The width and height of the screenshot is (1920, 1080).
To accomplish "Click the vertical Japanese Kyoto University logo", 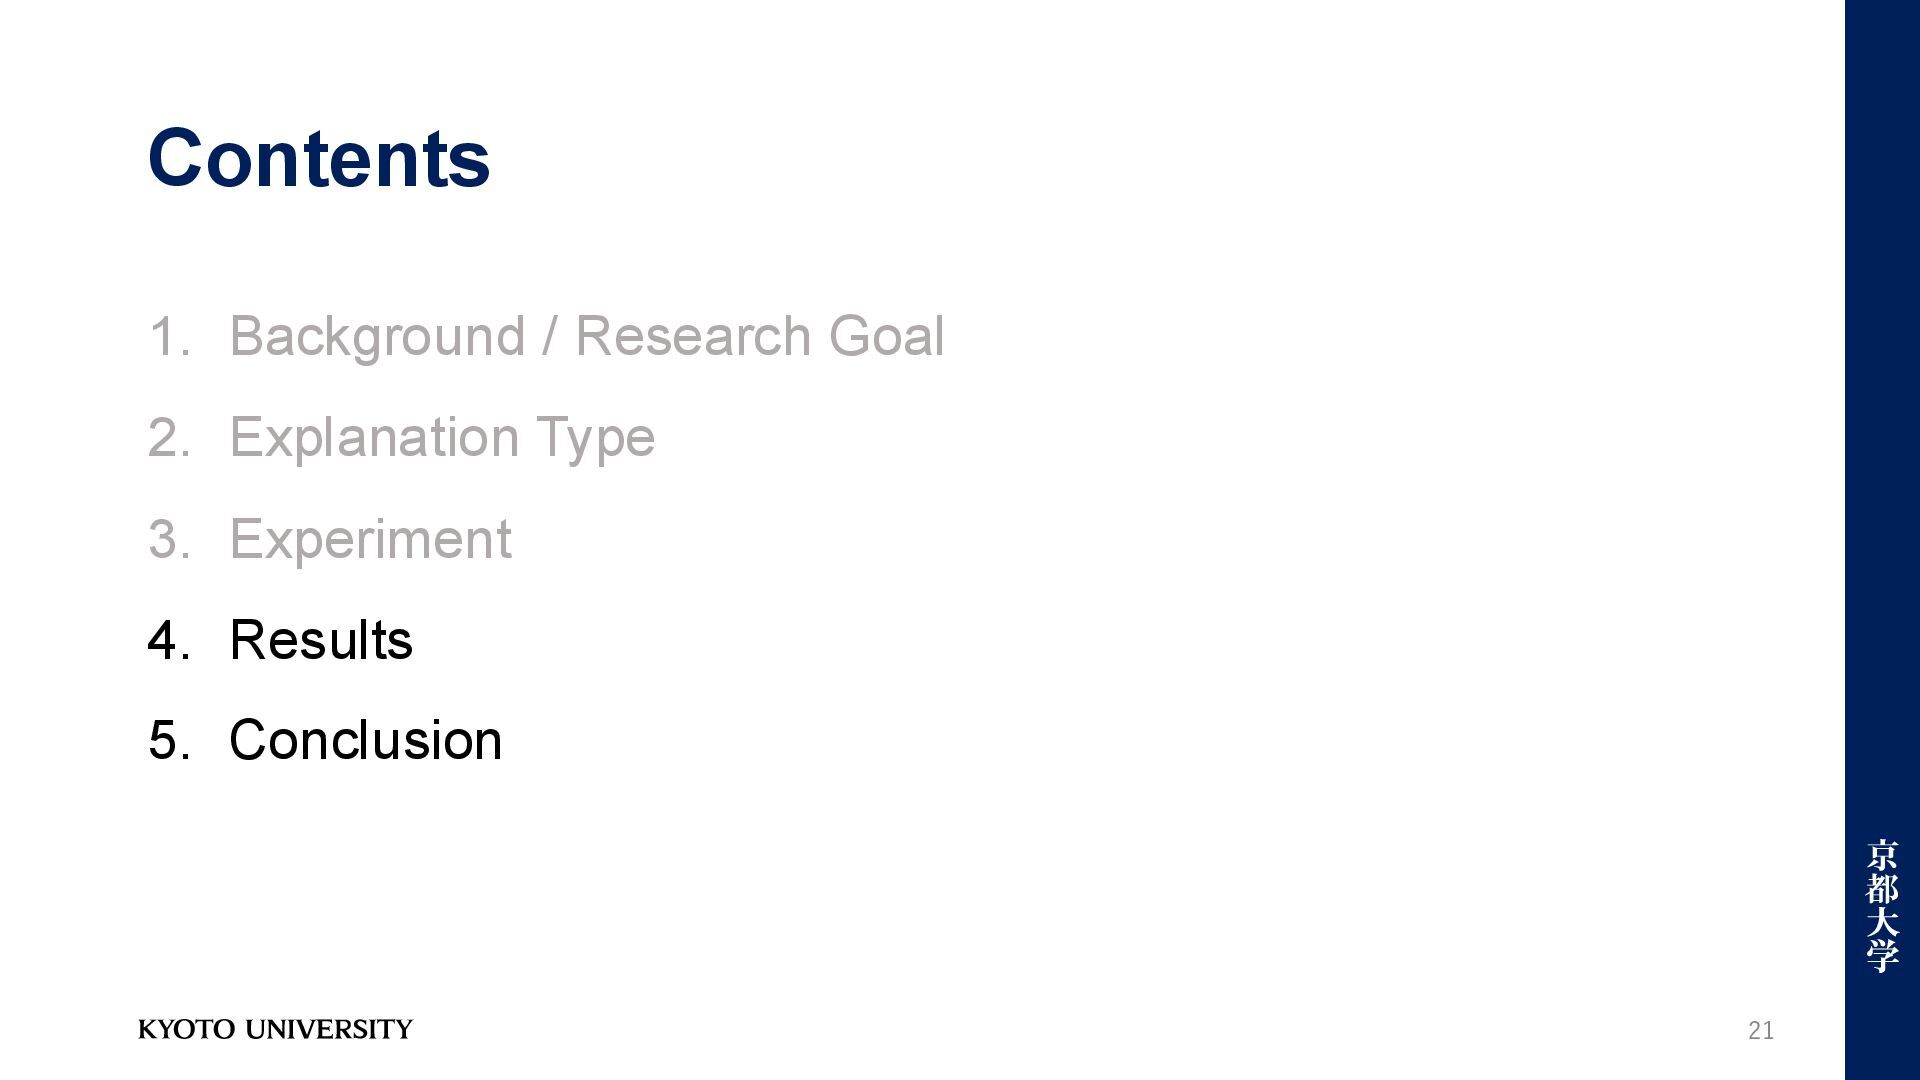I will coord(1882,906).
